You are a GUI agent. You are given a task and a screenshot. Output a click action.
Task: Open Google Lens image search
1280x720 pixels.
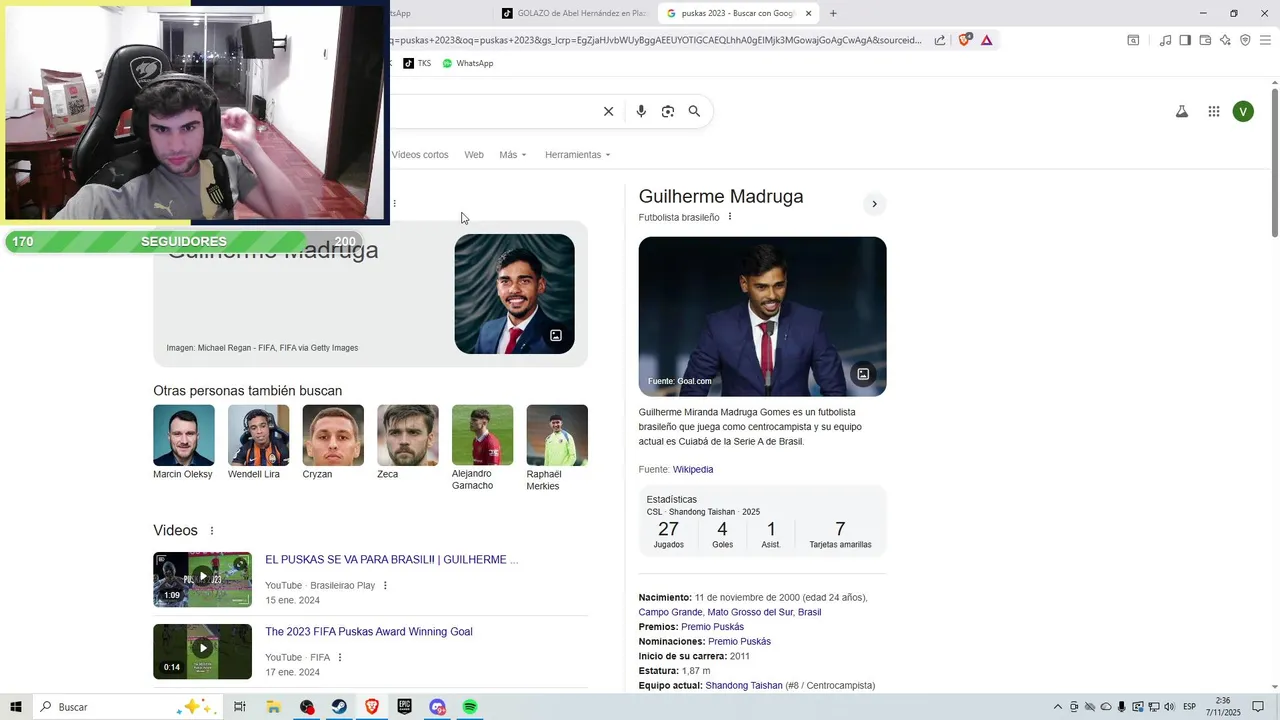[668, 111]
